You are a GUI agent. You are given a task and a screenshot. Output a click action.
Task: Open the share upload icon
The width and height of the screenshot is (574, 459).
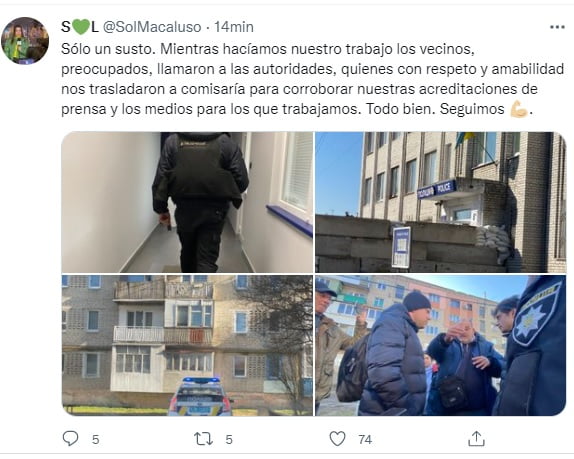tap(476, 439)
